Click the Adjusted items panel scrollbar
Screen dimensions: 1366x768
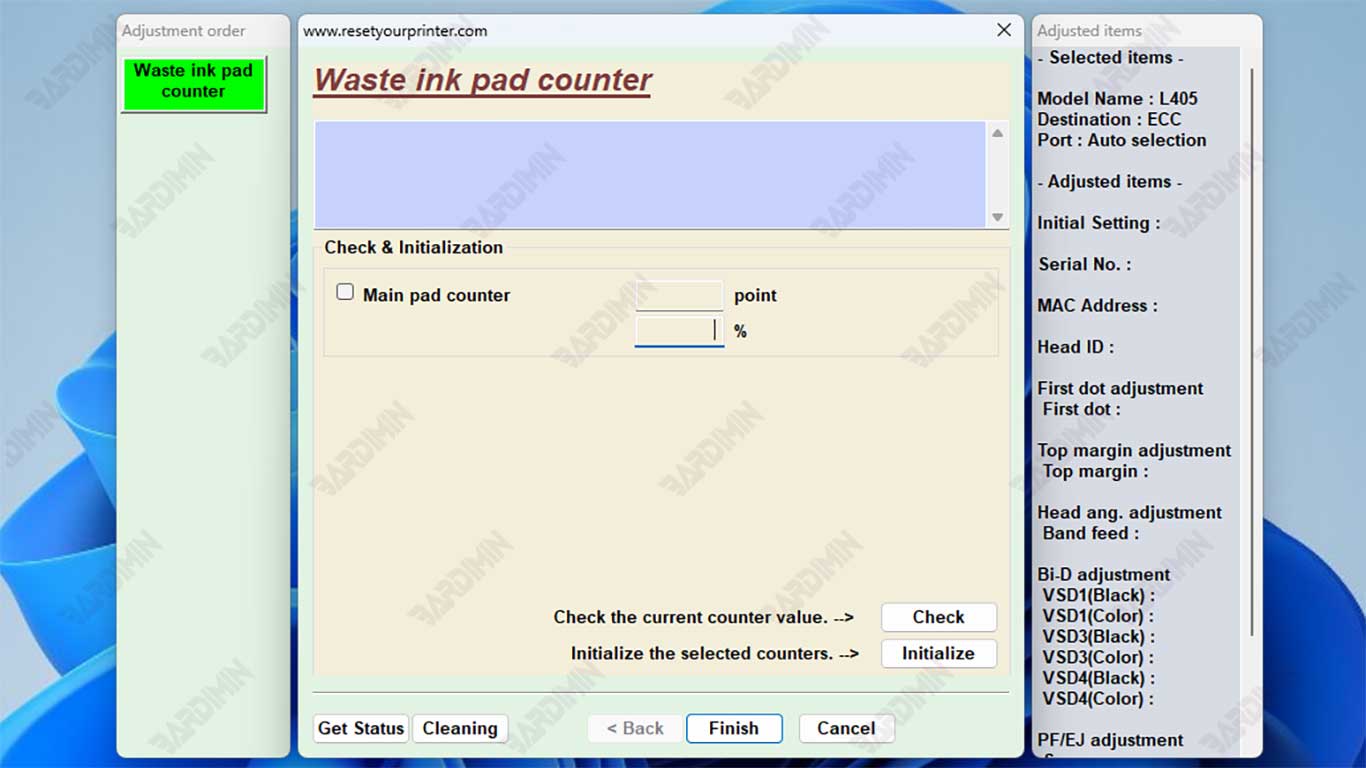point(1251,350)
